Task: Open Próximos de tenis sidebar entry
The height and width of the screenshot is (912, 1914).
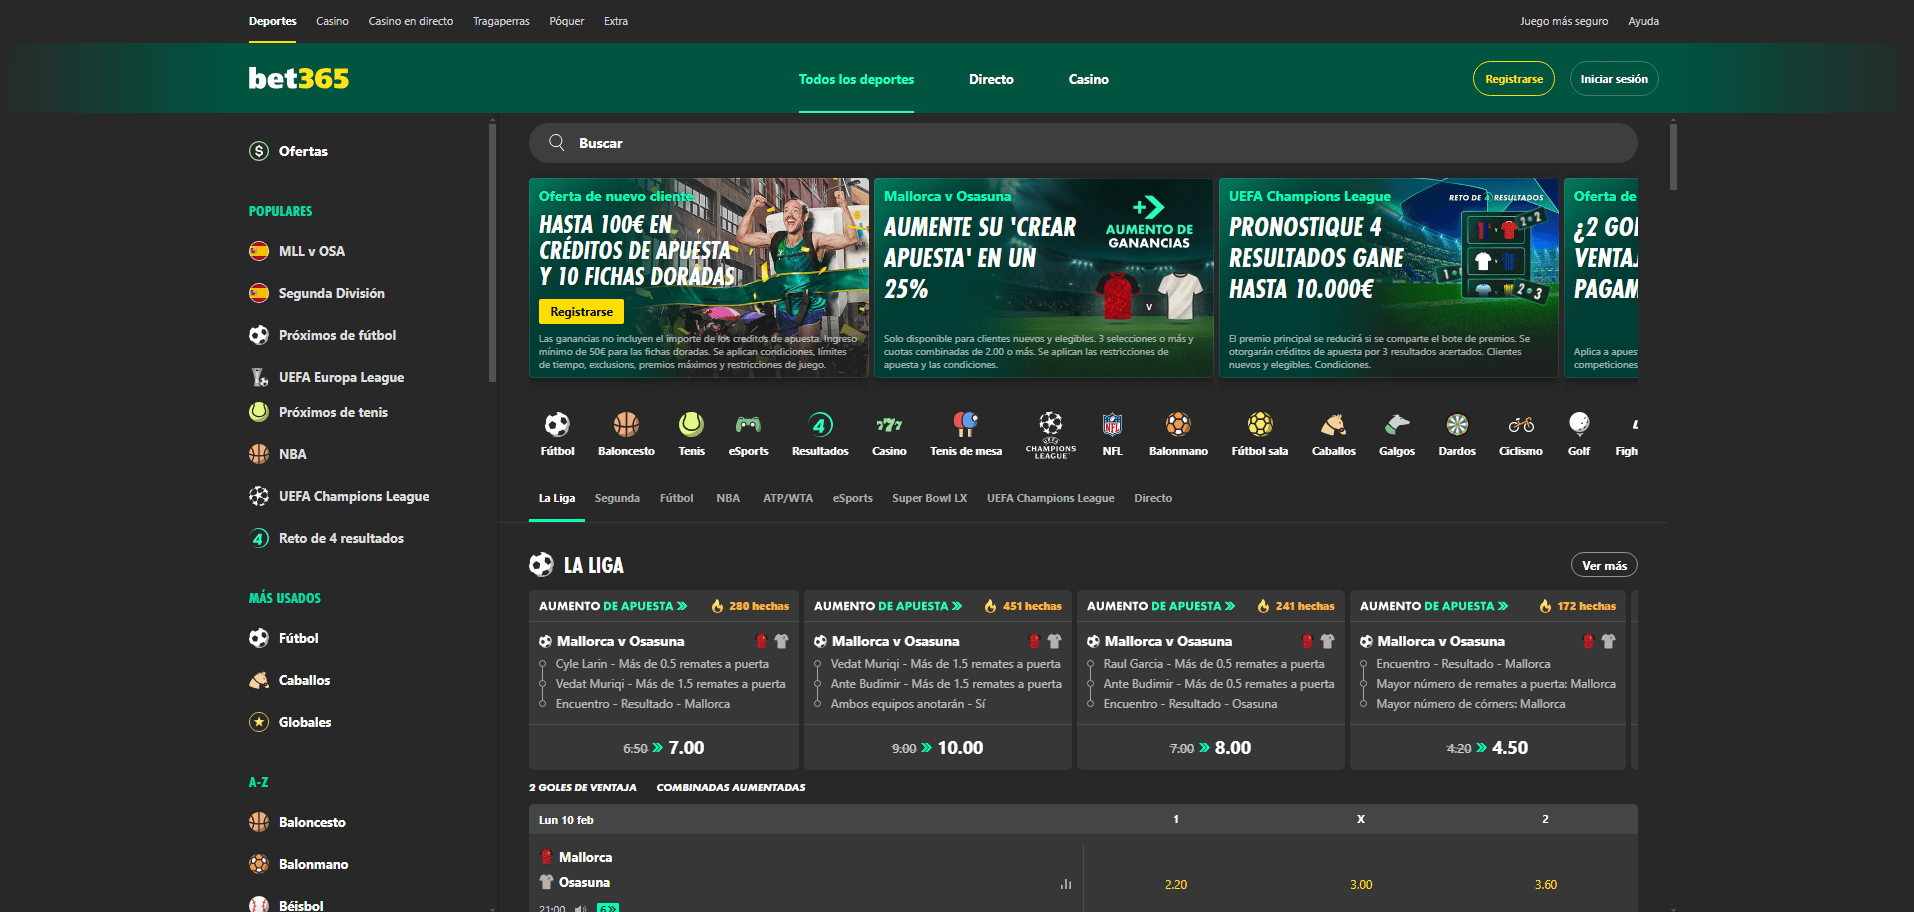Action: 333,412
